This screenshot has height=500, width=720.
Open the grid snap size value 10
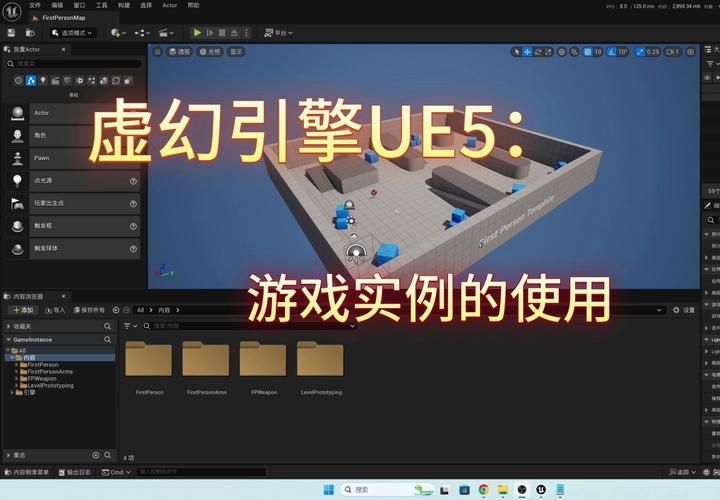[598, 52]
